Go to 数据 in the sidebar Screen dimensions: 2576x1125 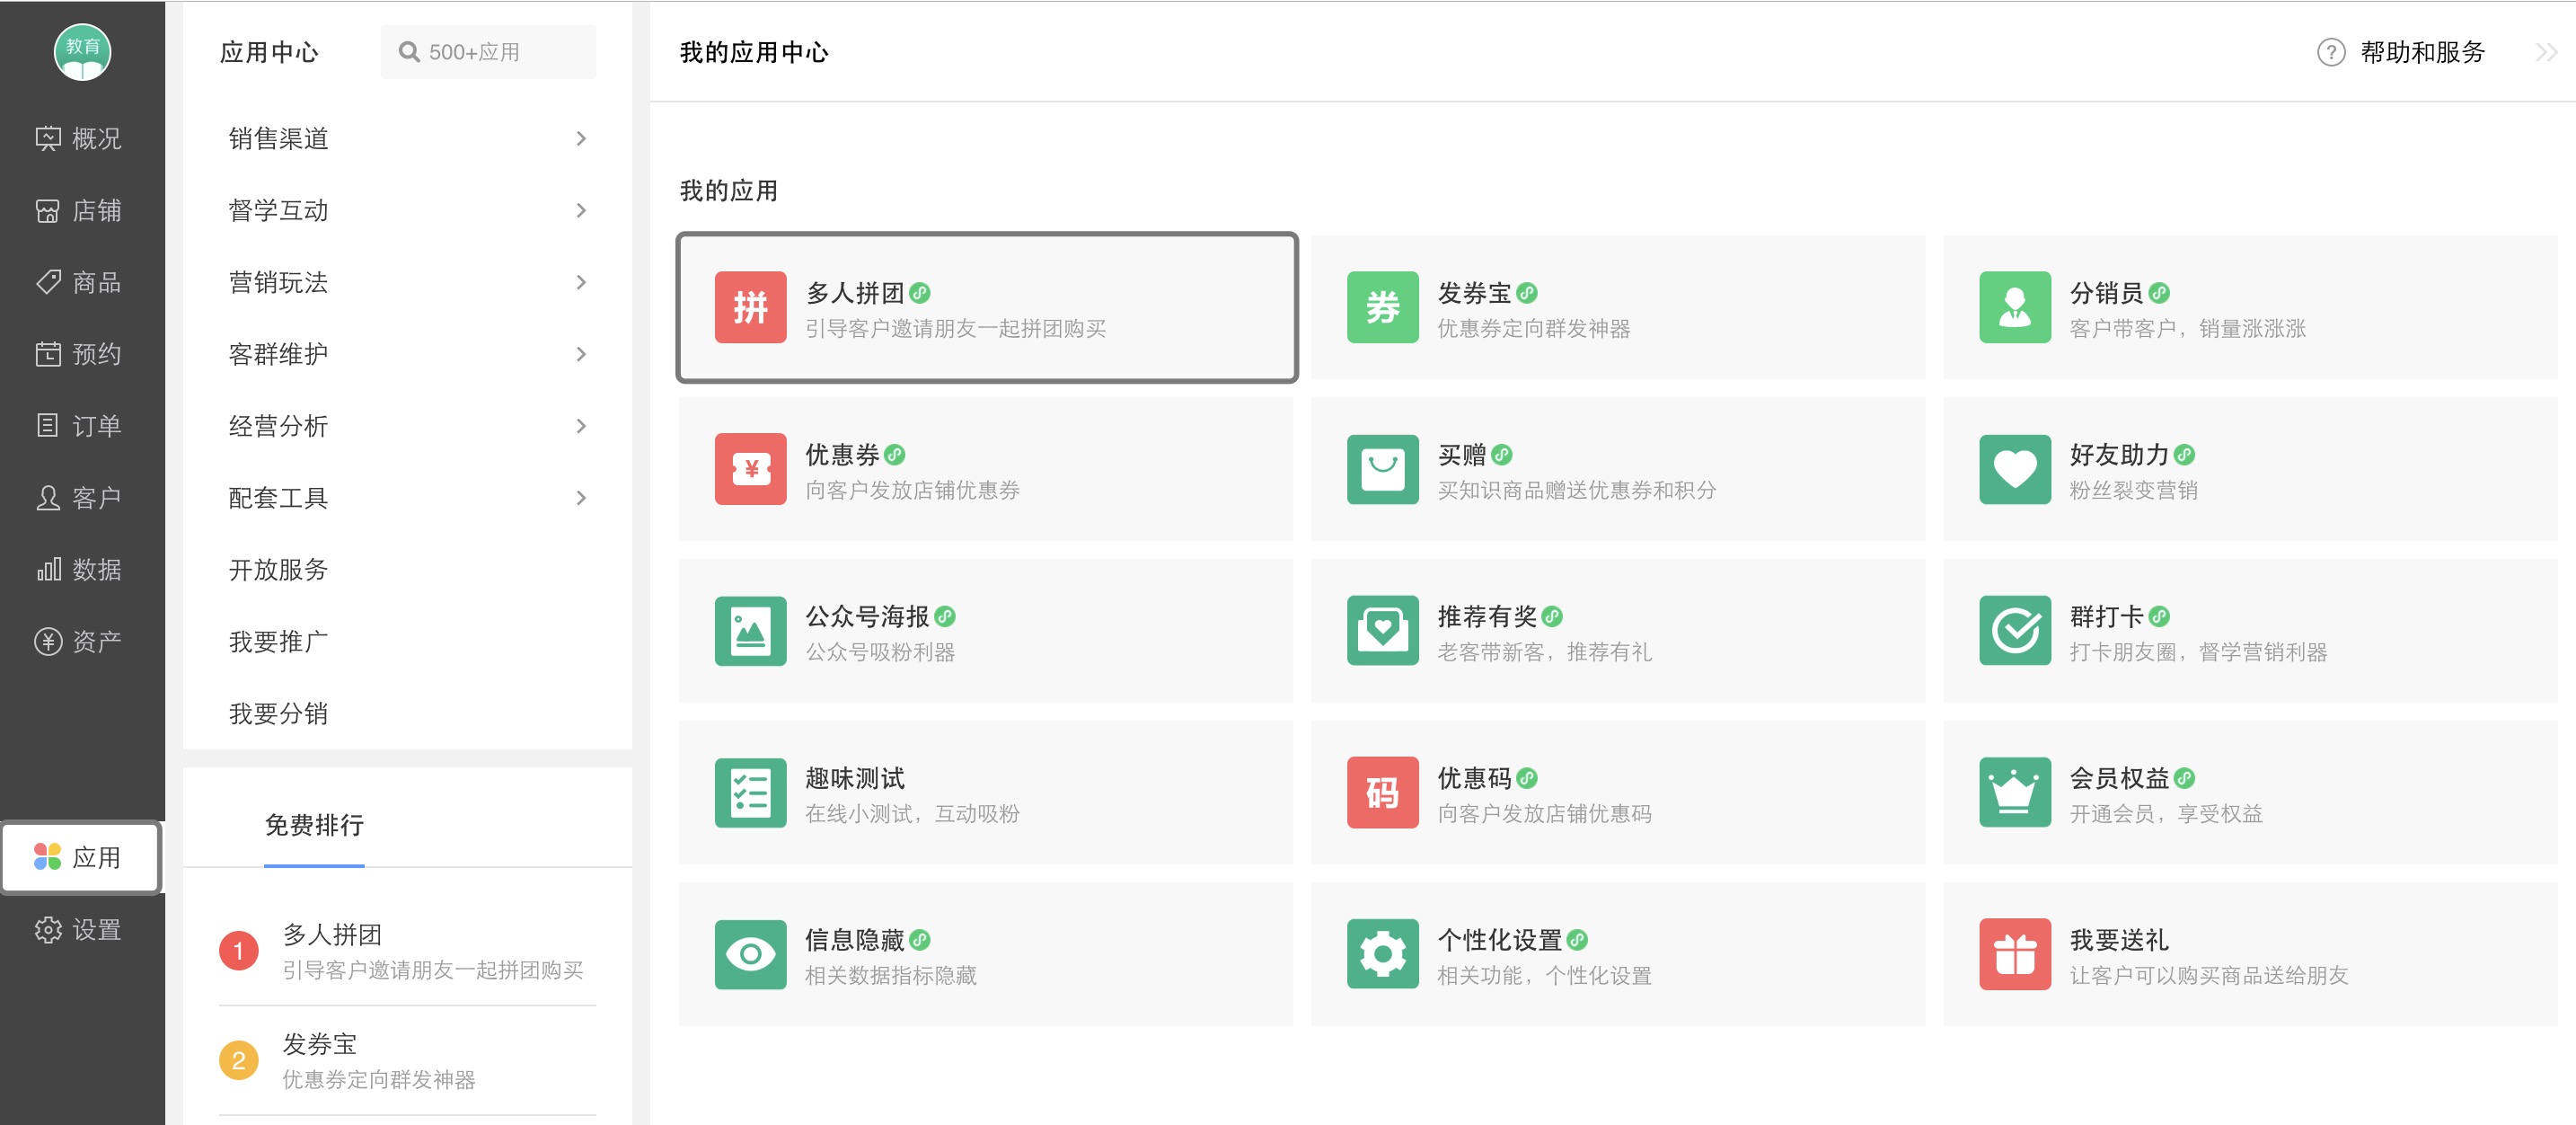[x=79, y=571]
